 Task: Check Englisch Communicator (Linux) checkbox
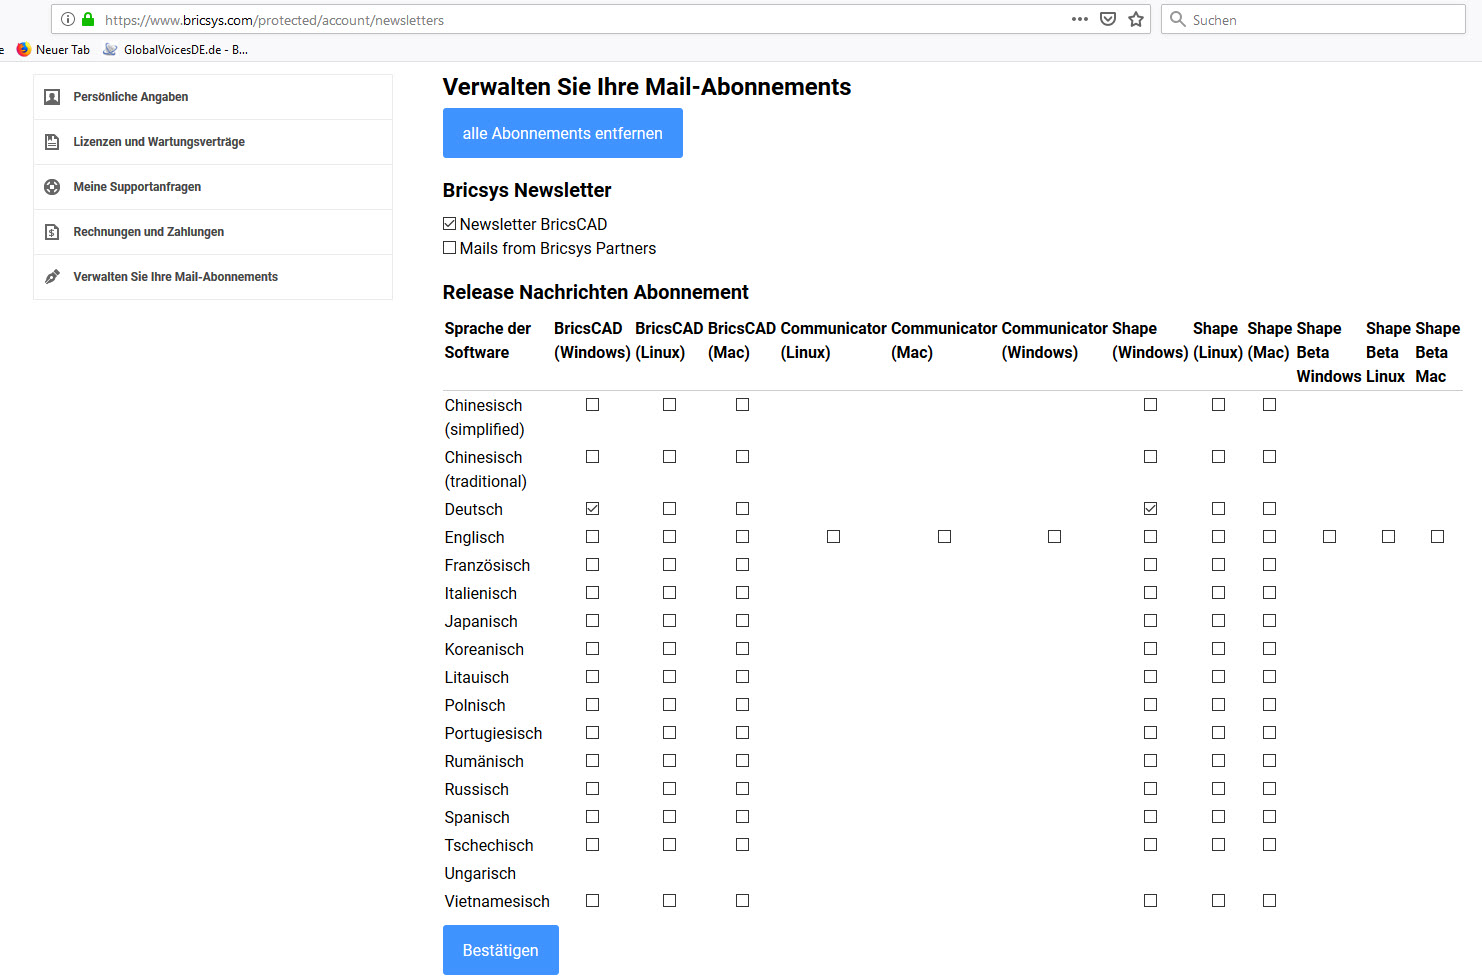pos(833,537)
